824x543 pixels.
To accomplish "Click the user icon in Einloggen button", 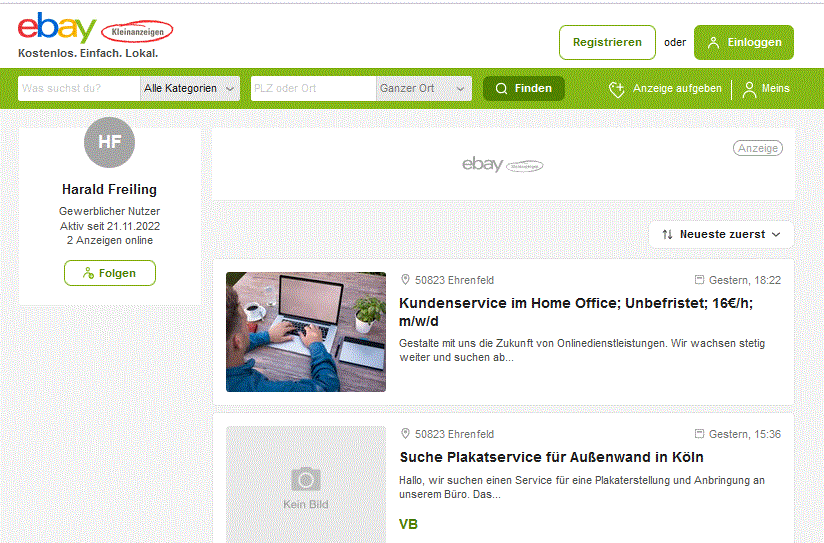I will [x=713, y=43].
